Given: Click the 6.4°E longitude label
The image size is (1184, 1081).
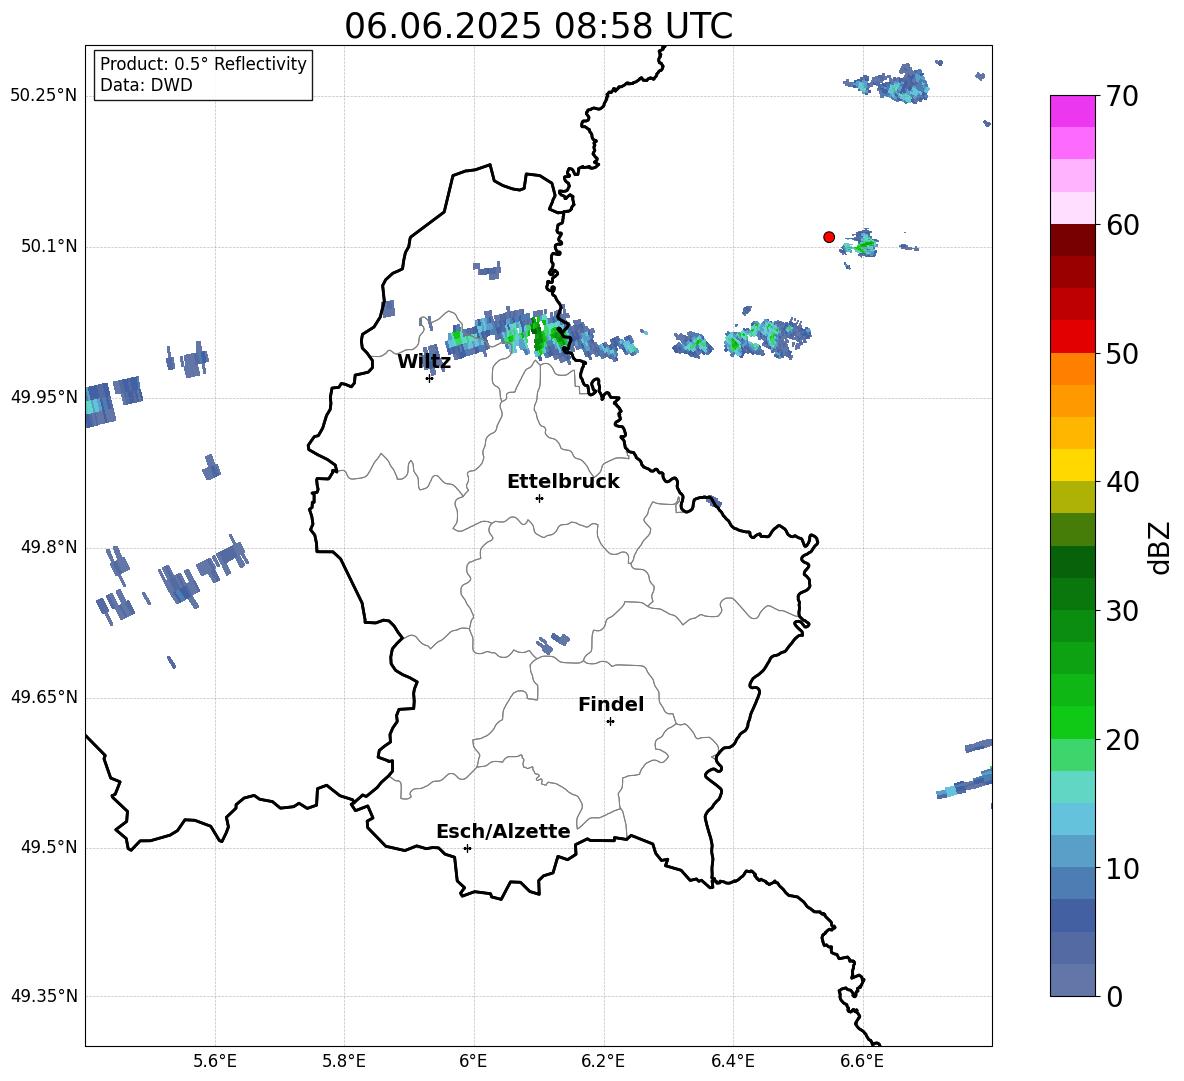Looking at the screenshot, I should pos(732,1061).
